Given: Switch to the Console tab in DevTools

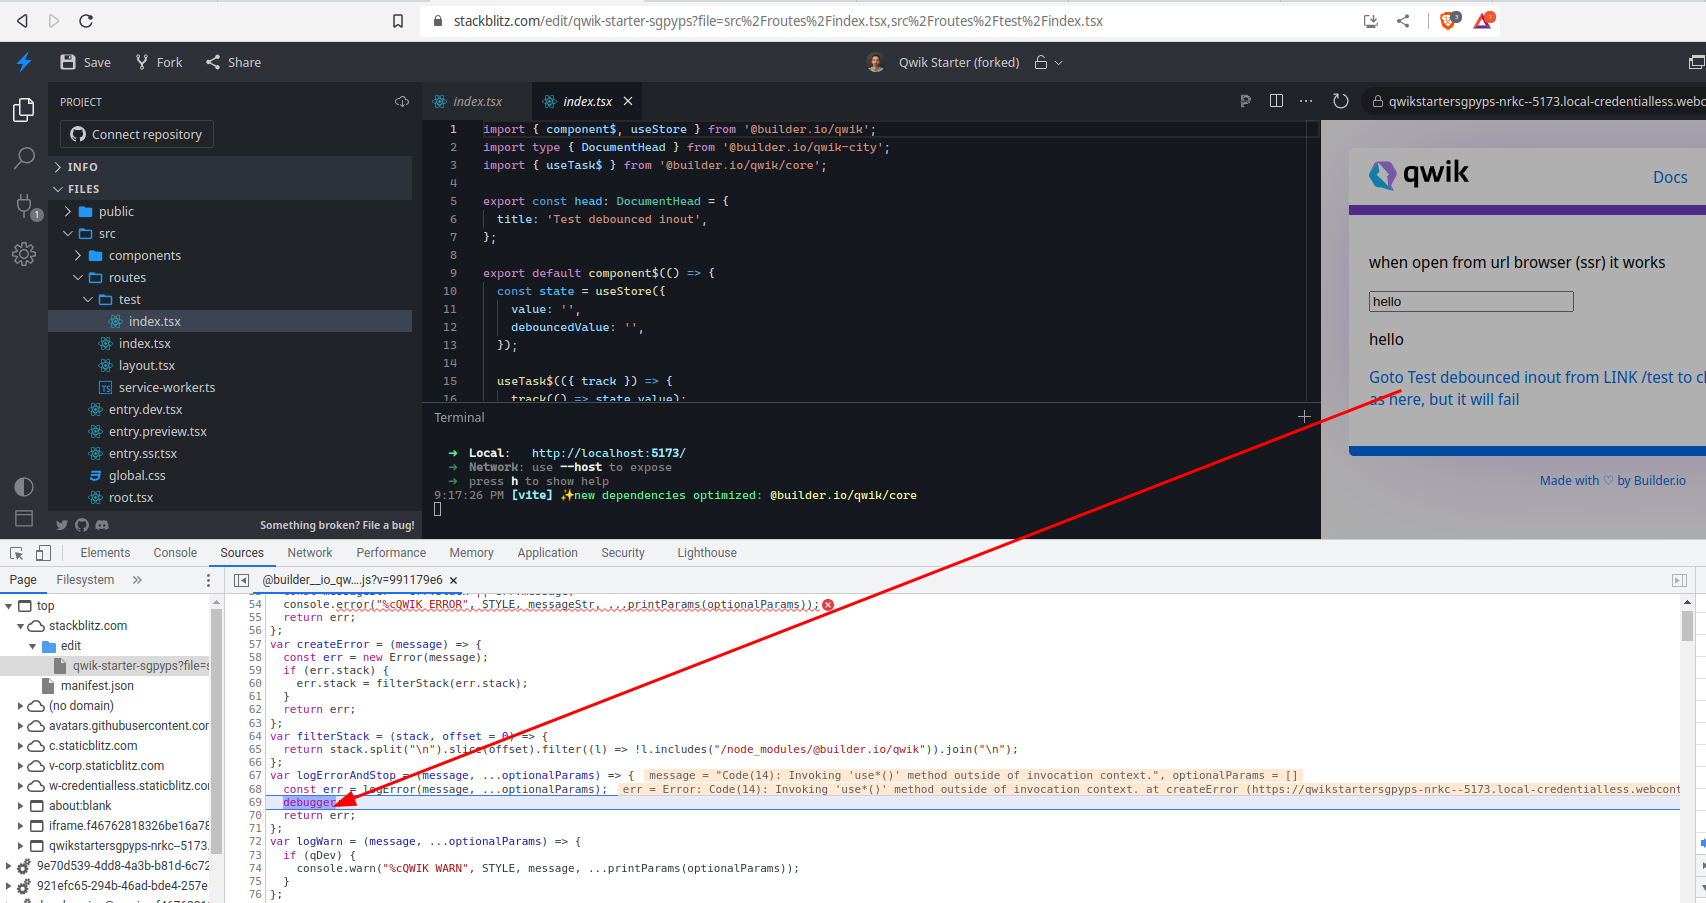Looking at the screenshot, I should (175, 552).
